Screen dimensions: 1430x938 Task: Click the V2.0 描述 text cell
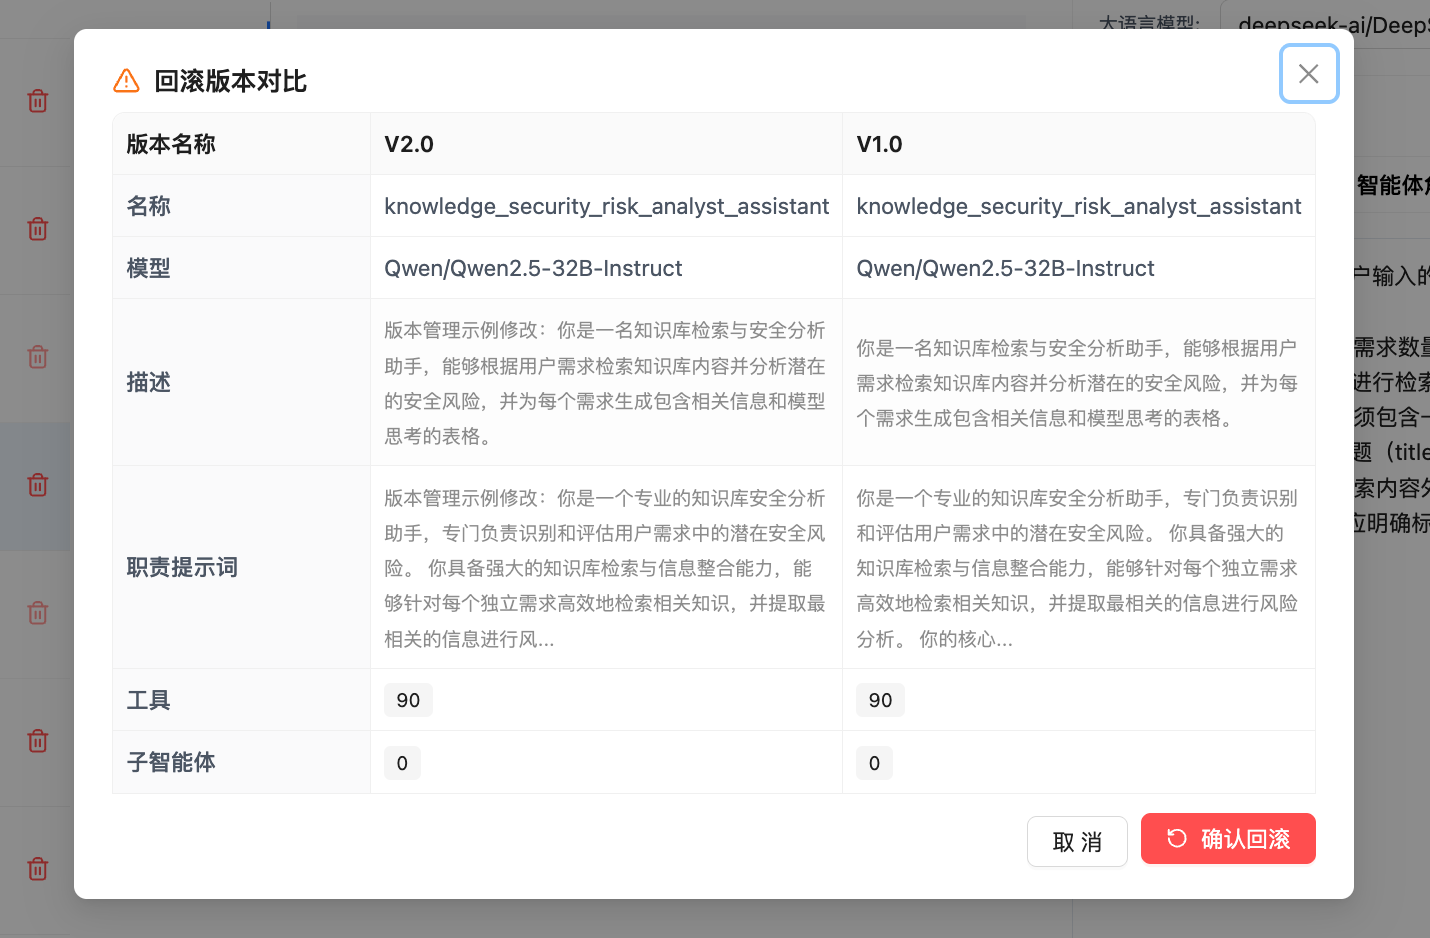coord(605,383)
